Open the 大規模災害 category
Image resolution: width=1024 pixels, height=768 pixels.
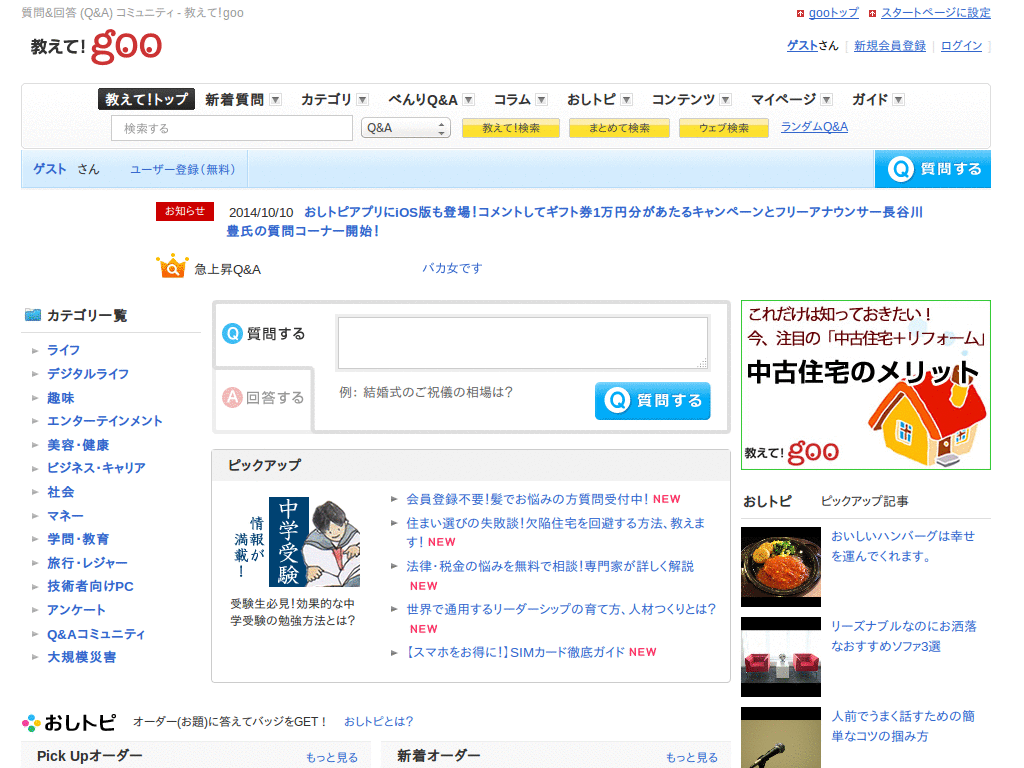point(82,657)
